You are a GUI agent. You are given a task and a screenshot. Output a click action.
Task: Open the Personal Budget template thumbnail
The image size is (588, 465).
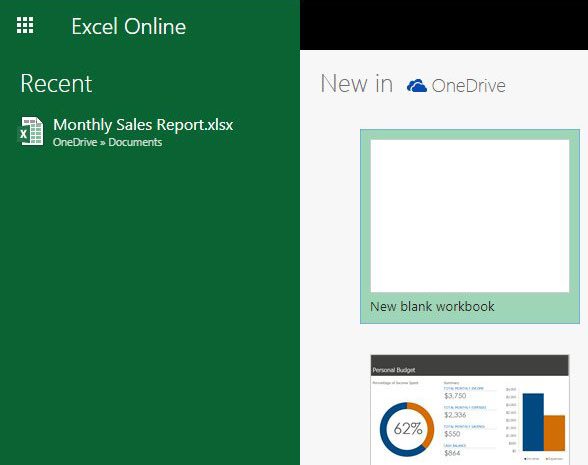(470, 410)
